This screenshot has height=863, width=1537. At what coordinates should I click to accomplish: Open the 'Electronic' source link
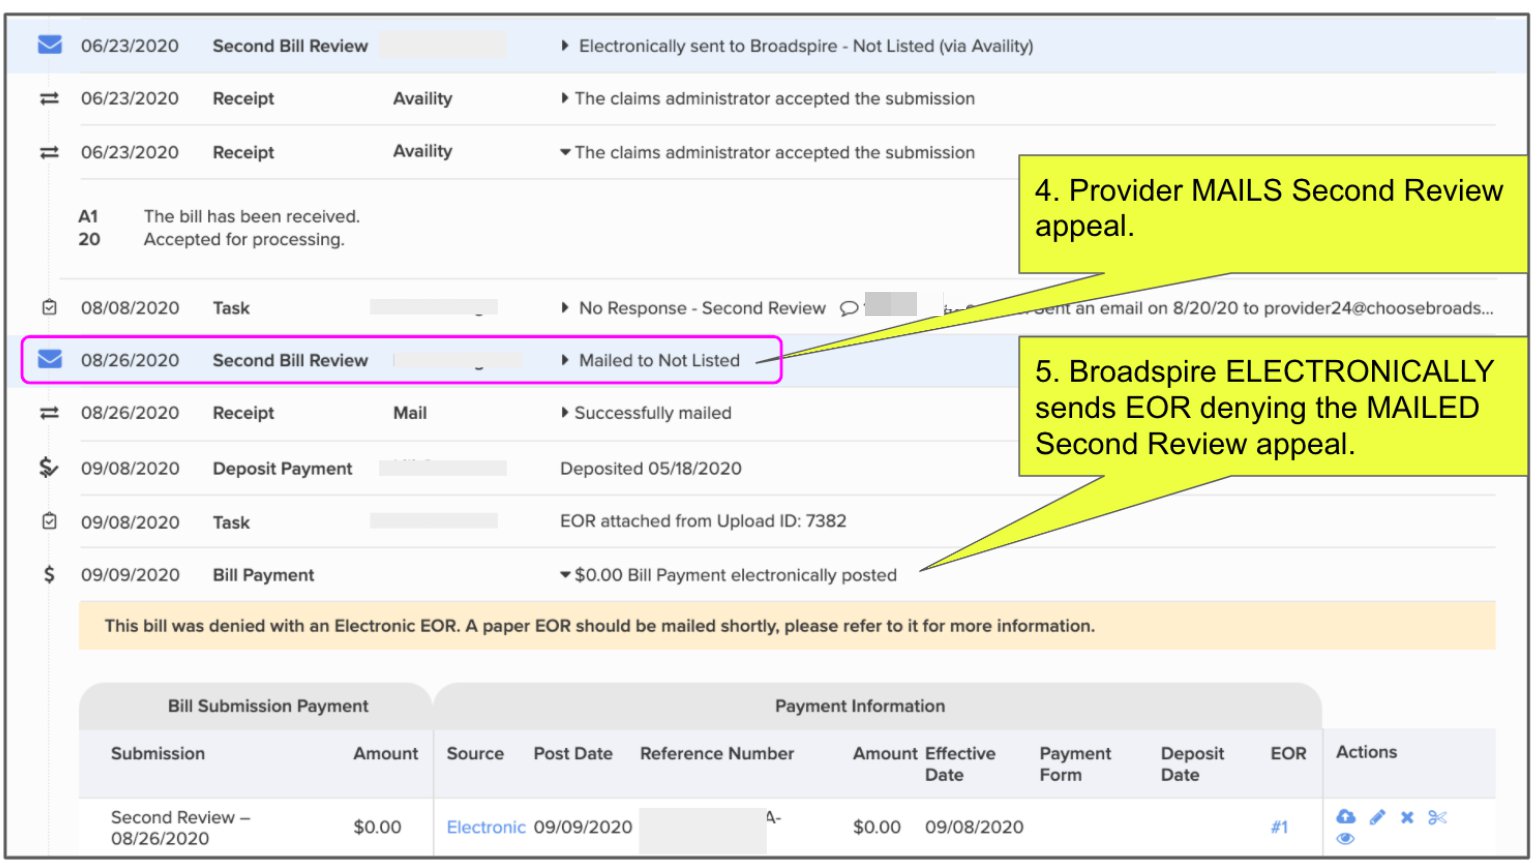pos(485,827)
